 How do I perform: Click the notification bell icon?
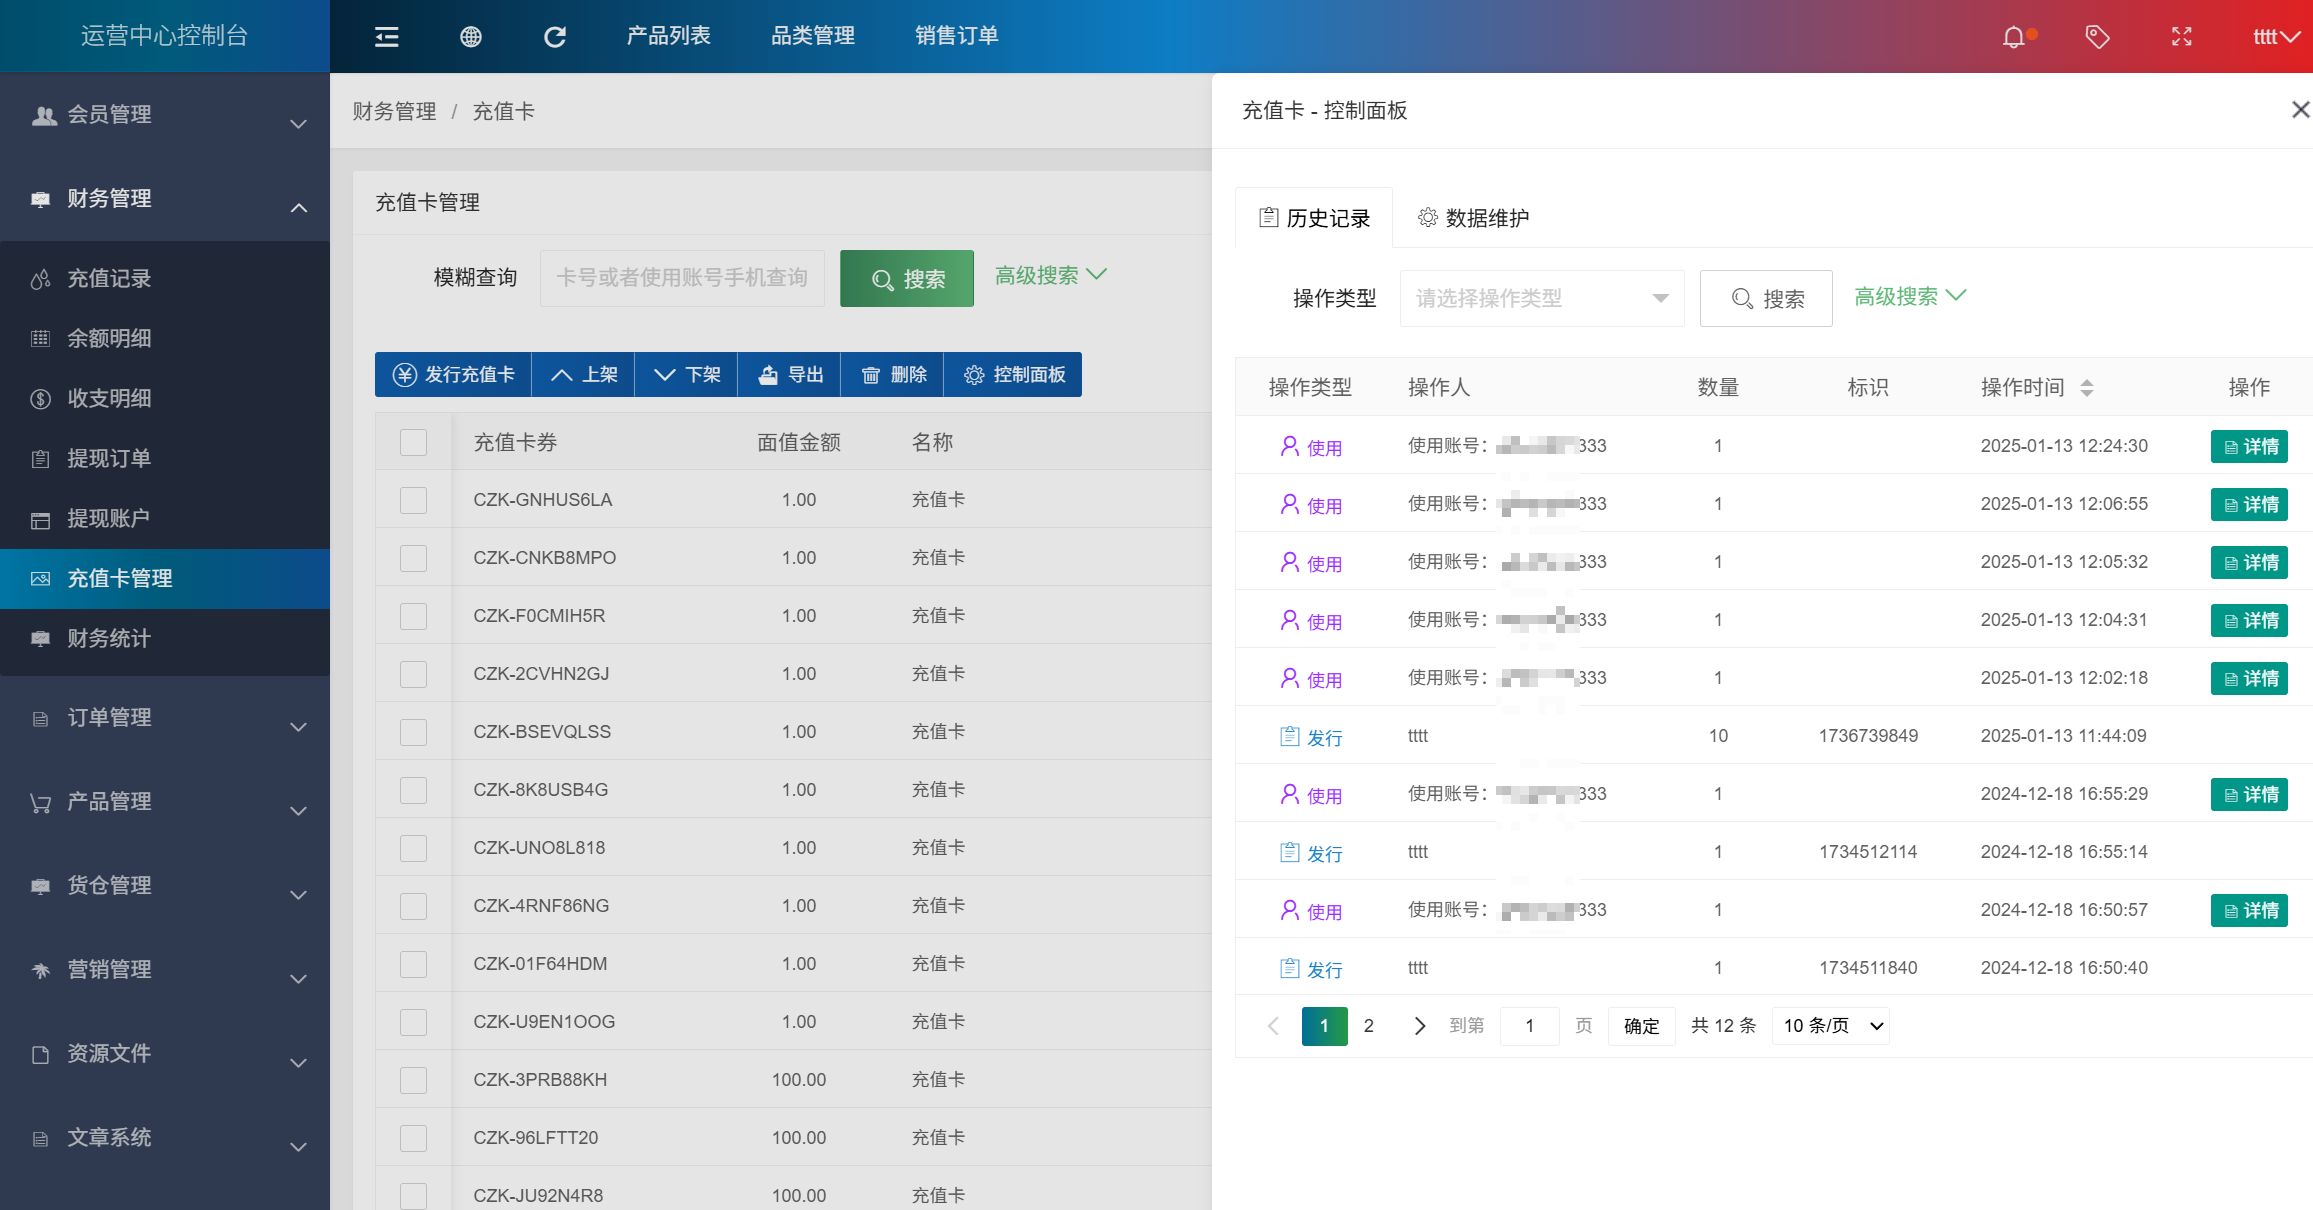point(2014,37)
